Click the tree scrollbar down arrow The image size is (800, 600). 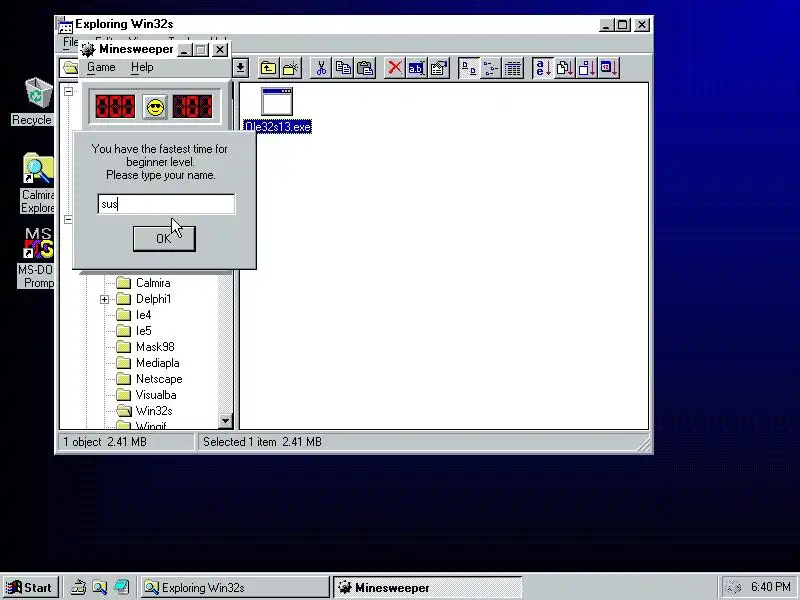(x=225, y=421)
